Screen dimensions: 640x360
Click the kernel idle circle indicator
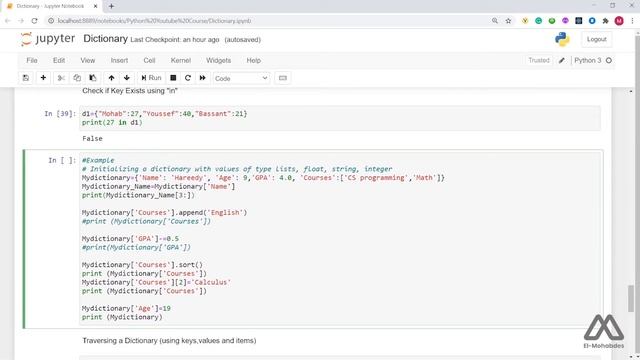click(x=609, y=60)
